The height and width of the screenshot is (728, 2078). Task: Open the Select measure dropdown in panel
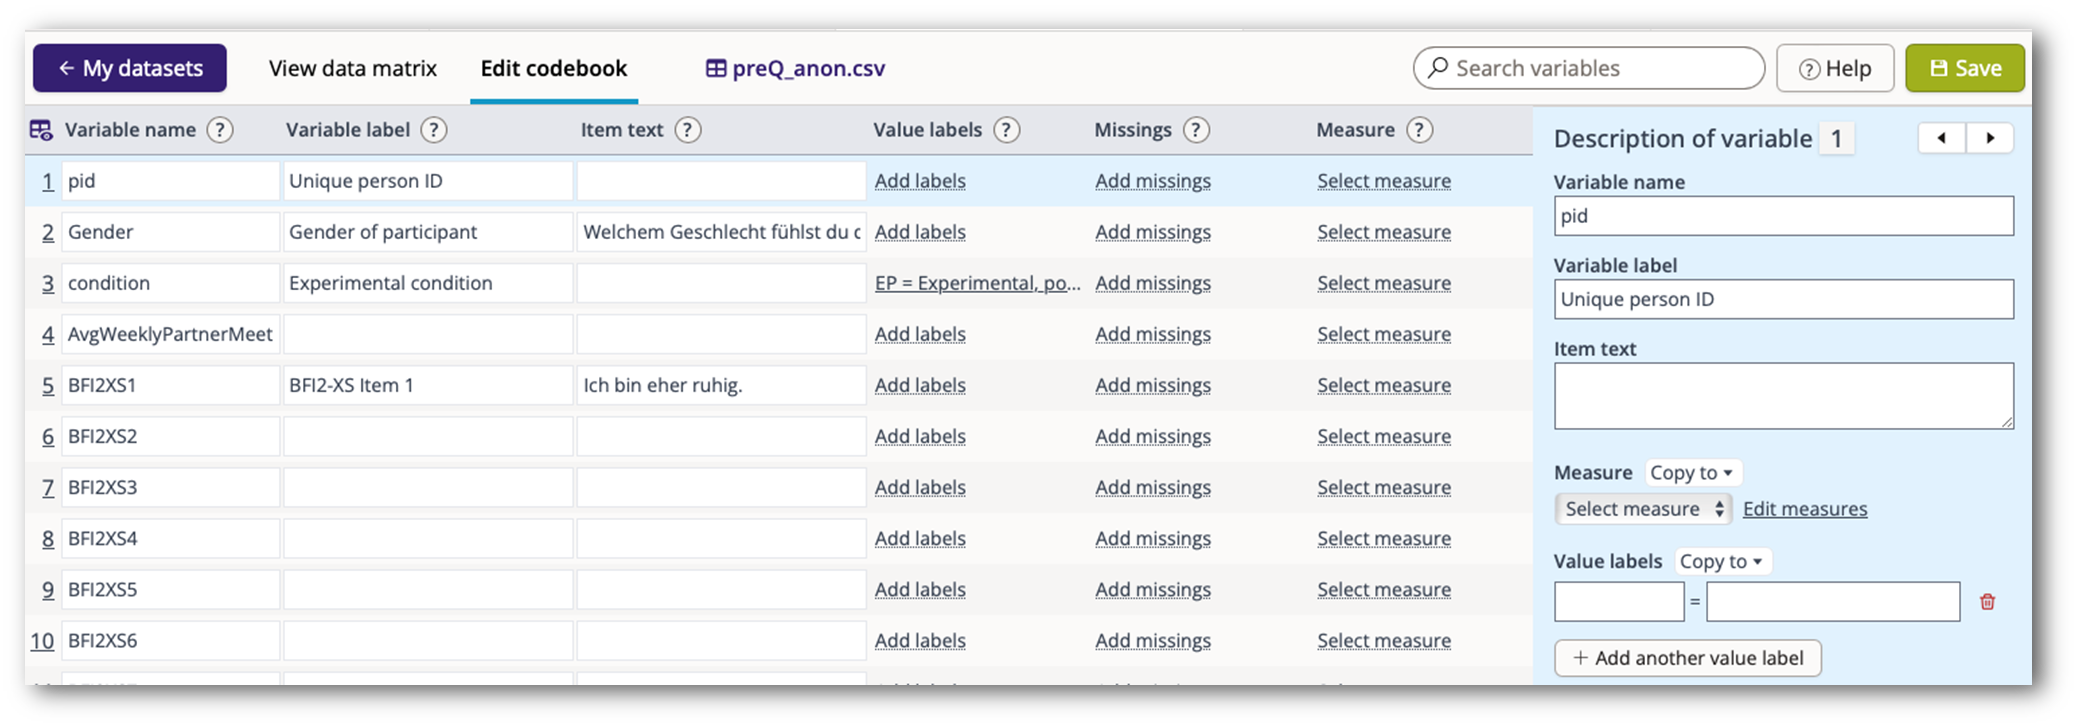click(1643, 509)
